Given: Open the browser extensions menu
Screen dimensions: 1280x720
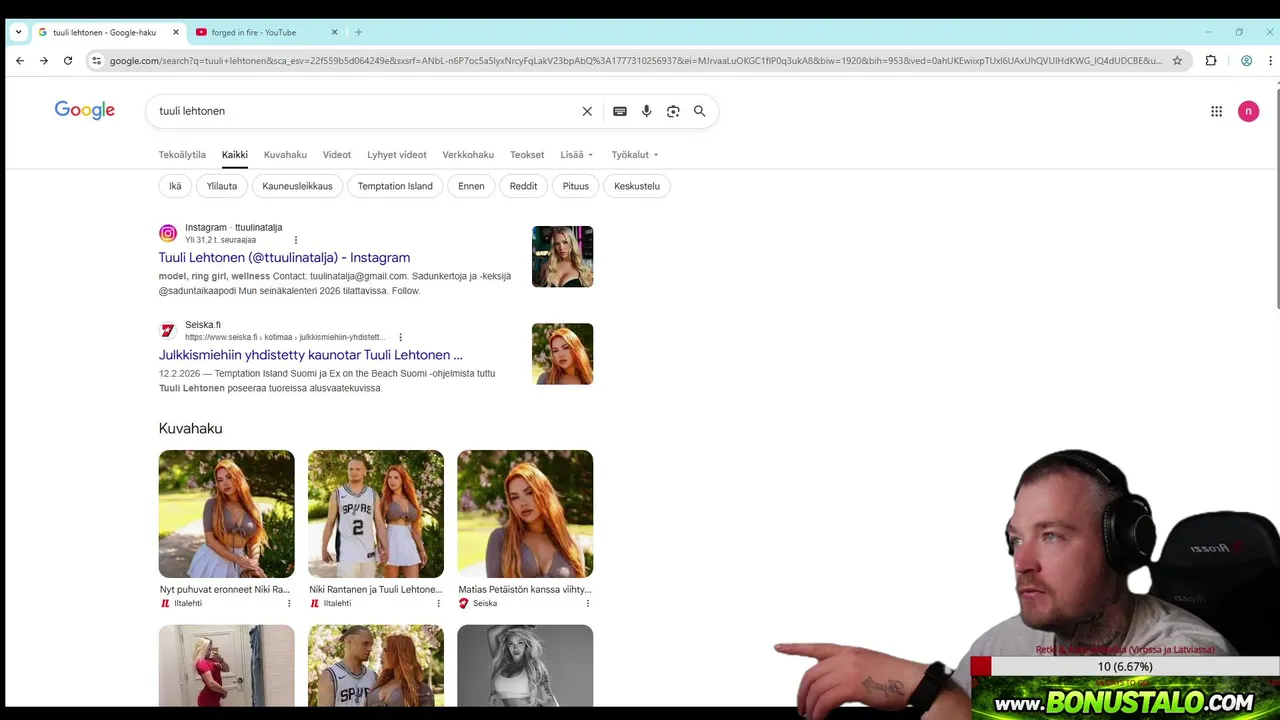Looking at the screenshot, I should tap(1211, 61).
